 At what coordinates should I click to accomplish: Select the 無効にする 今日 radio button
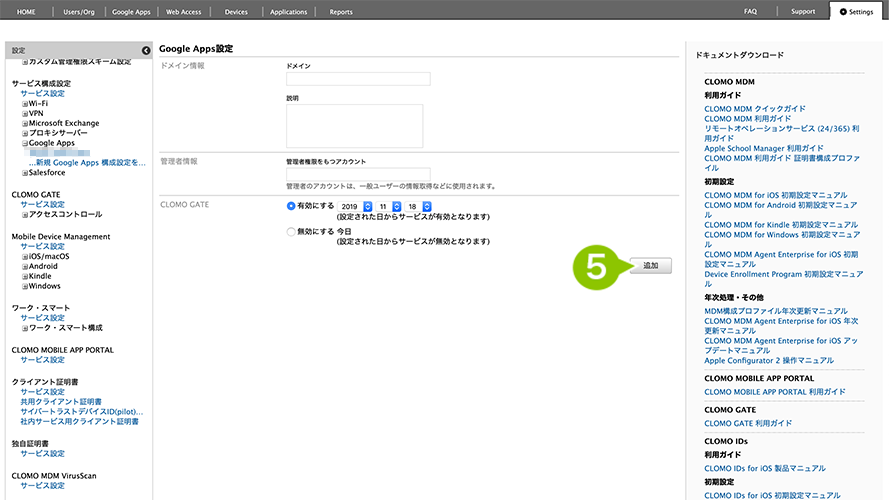(x=291, y=231)
